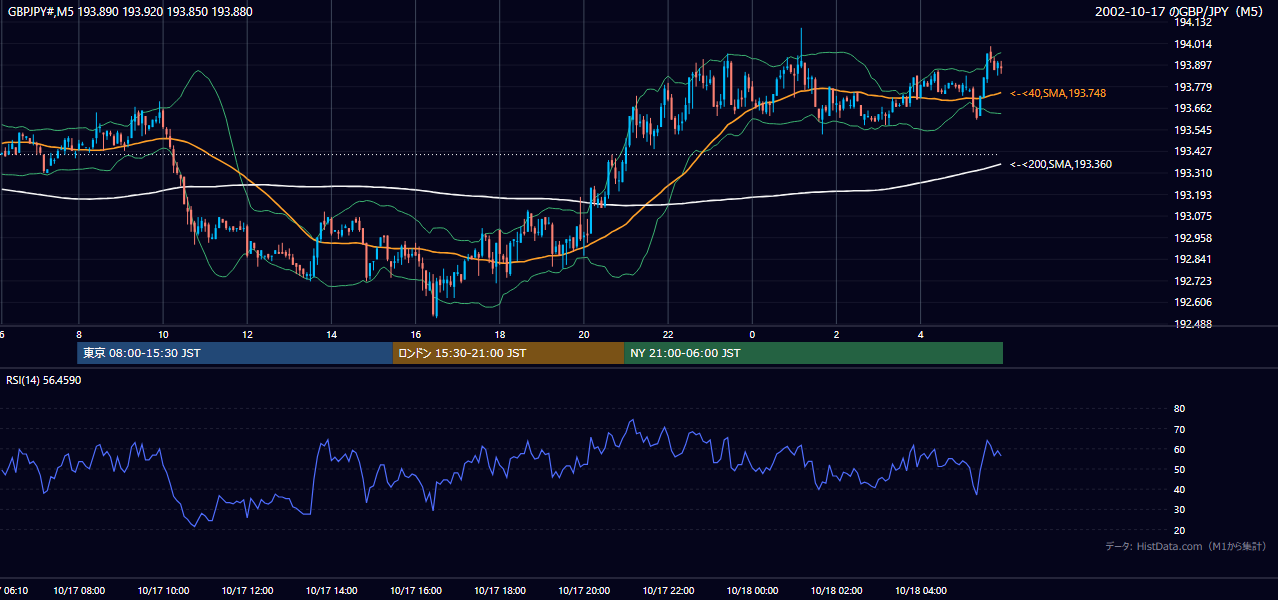The width and height of the screenshot is (1278, 600).
Task: Click price axis value 193.779
Action: point(1193,87)
